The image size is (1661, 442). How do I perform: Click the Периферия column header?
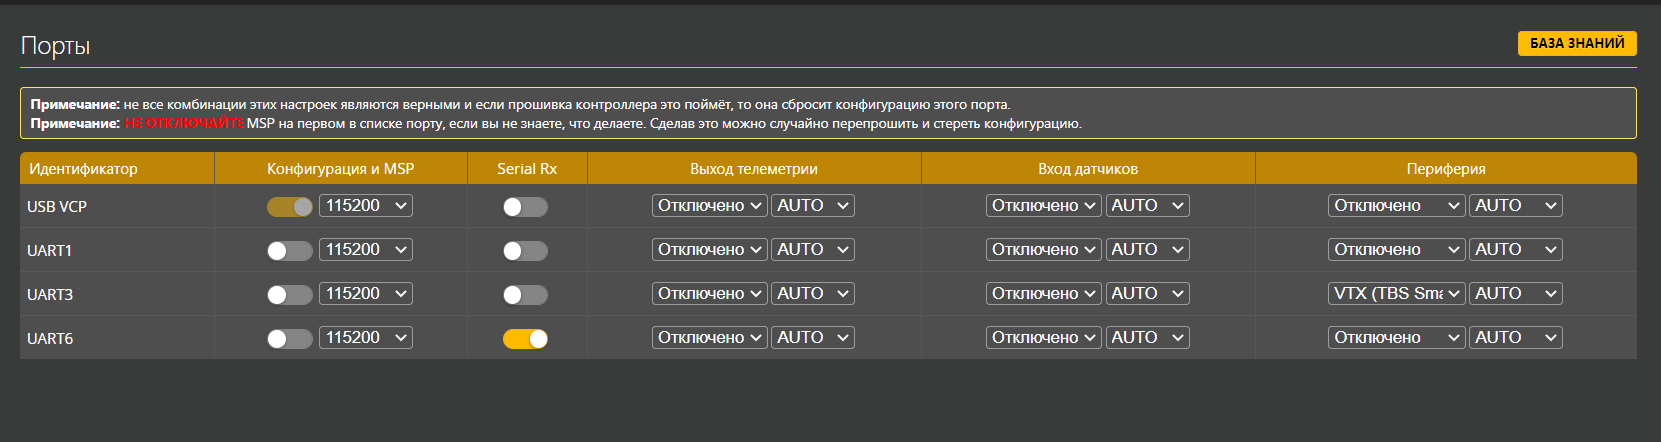tap(1445, 169)
